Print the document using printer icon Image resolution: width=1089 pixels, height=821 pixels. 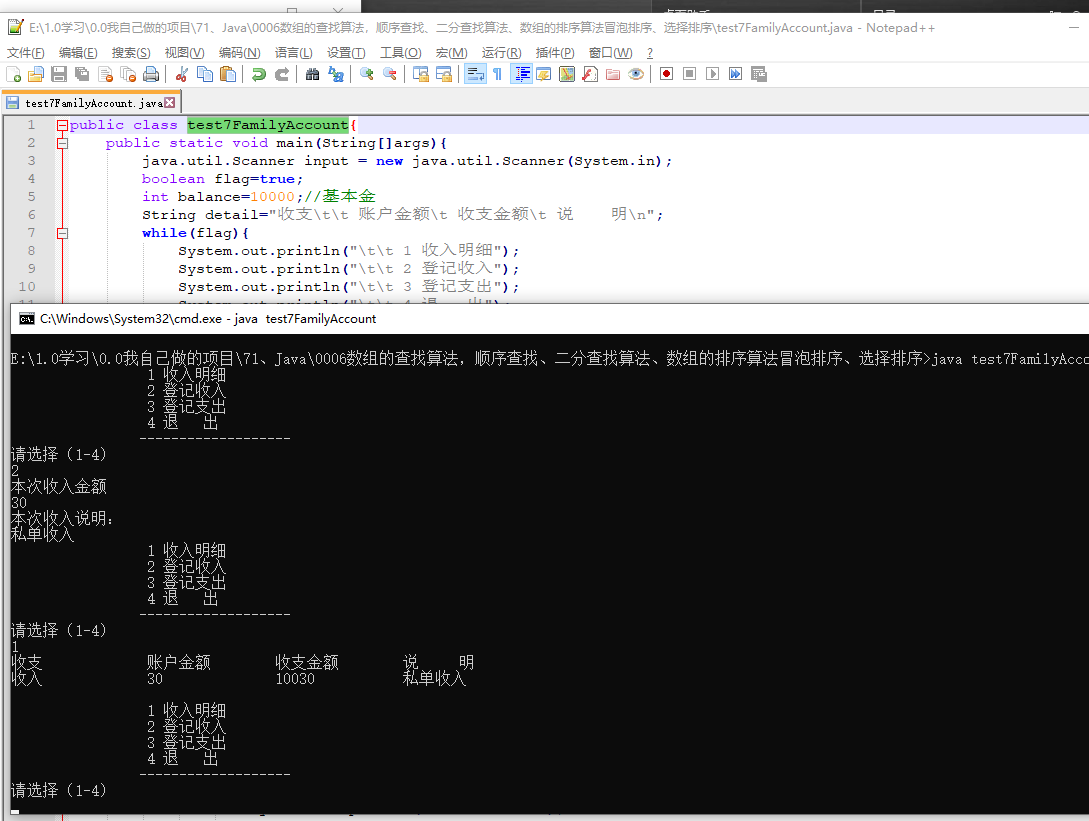point(151,74)
